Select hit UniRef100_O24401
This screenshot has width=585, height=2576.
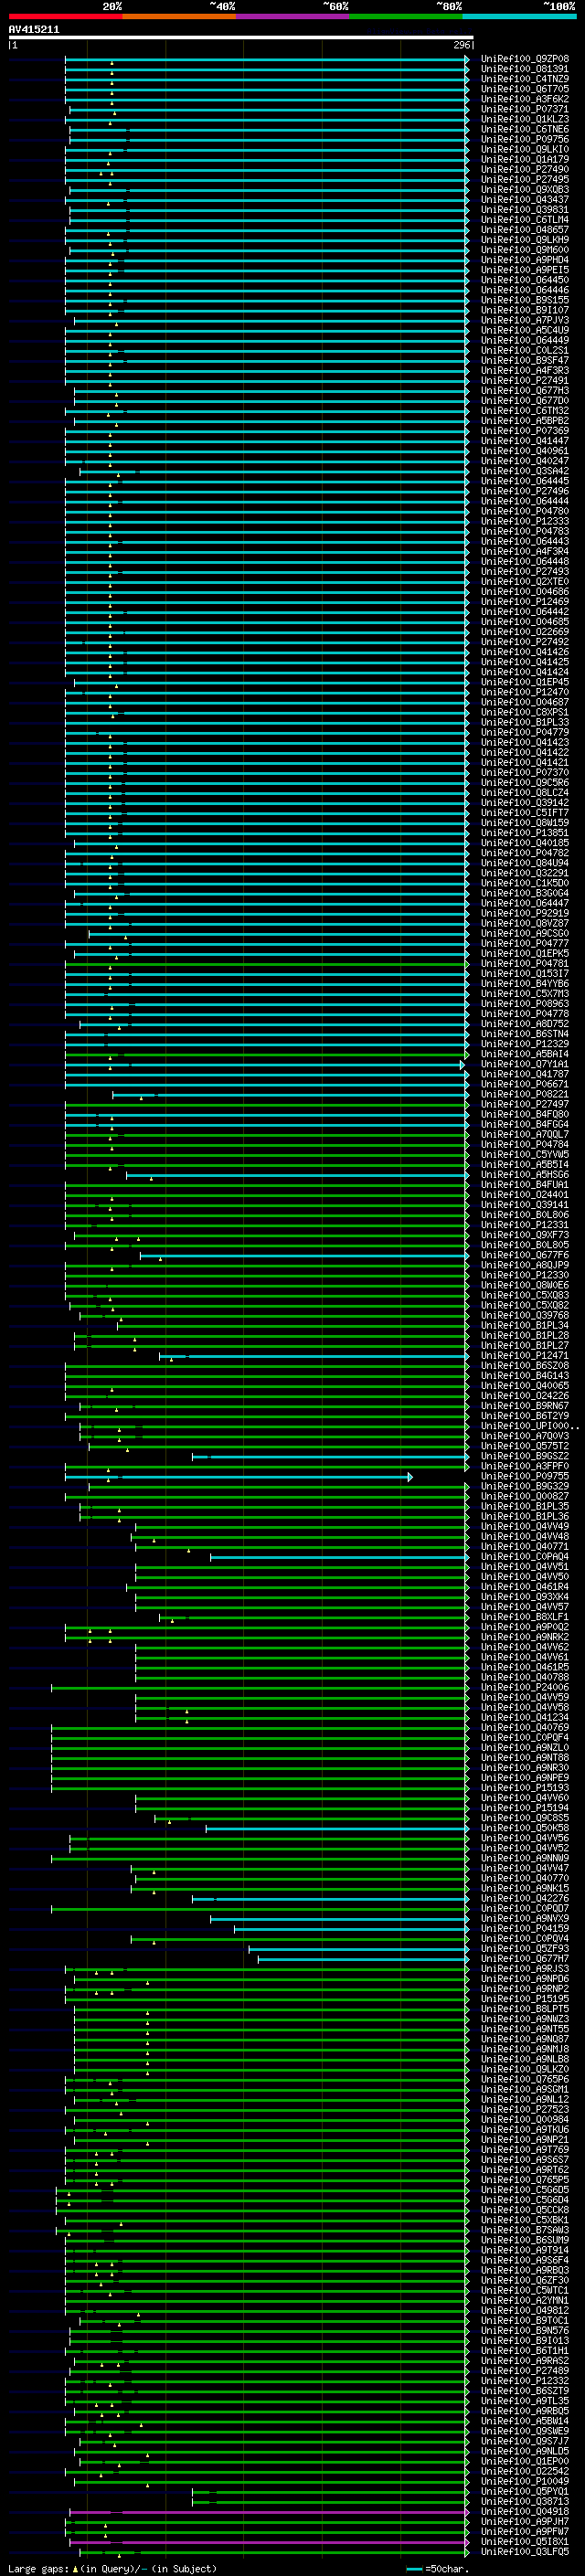click(x=525, y=1195)
